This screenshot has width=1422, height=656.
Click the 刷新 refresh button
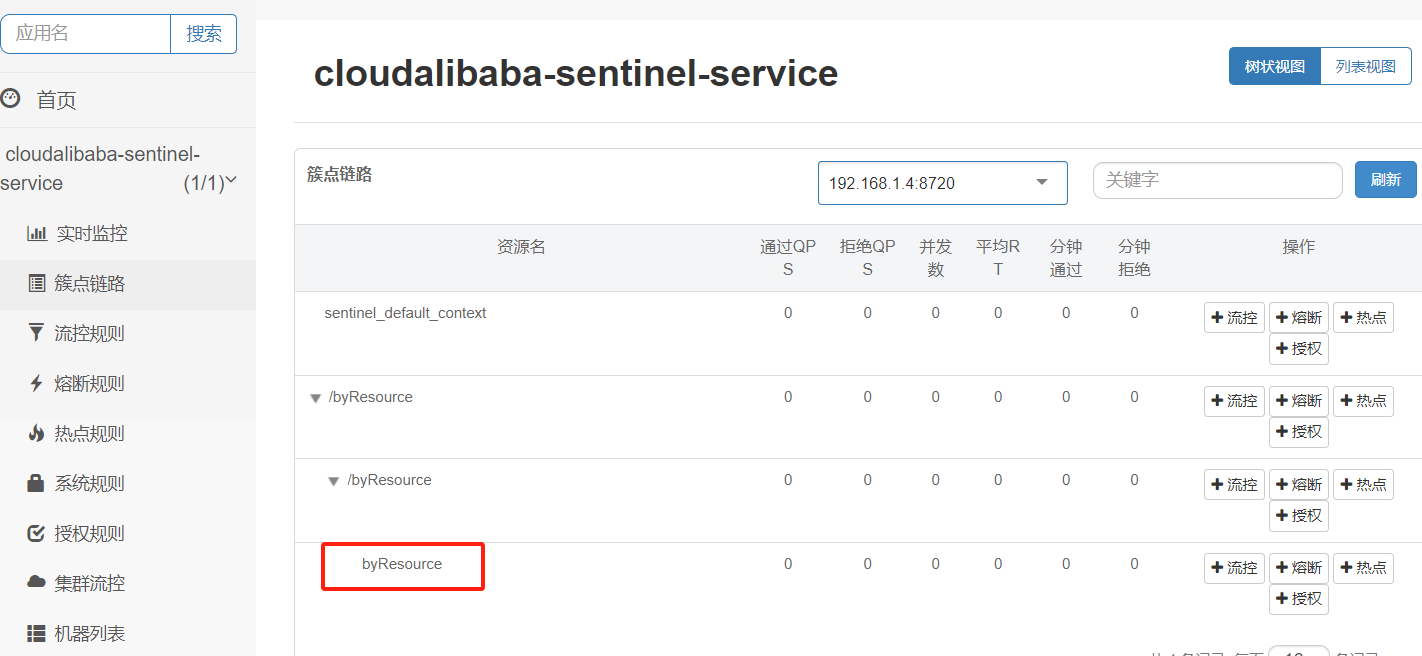click(1386, 180)
